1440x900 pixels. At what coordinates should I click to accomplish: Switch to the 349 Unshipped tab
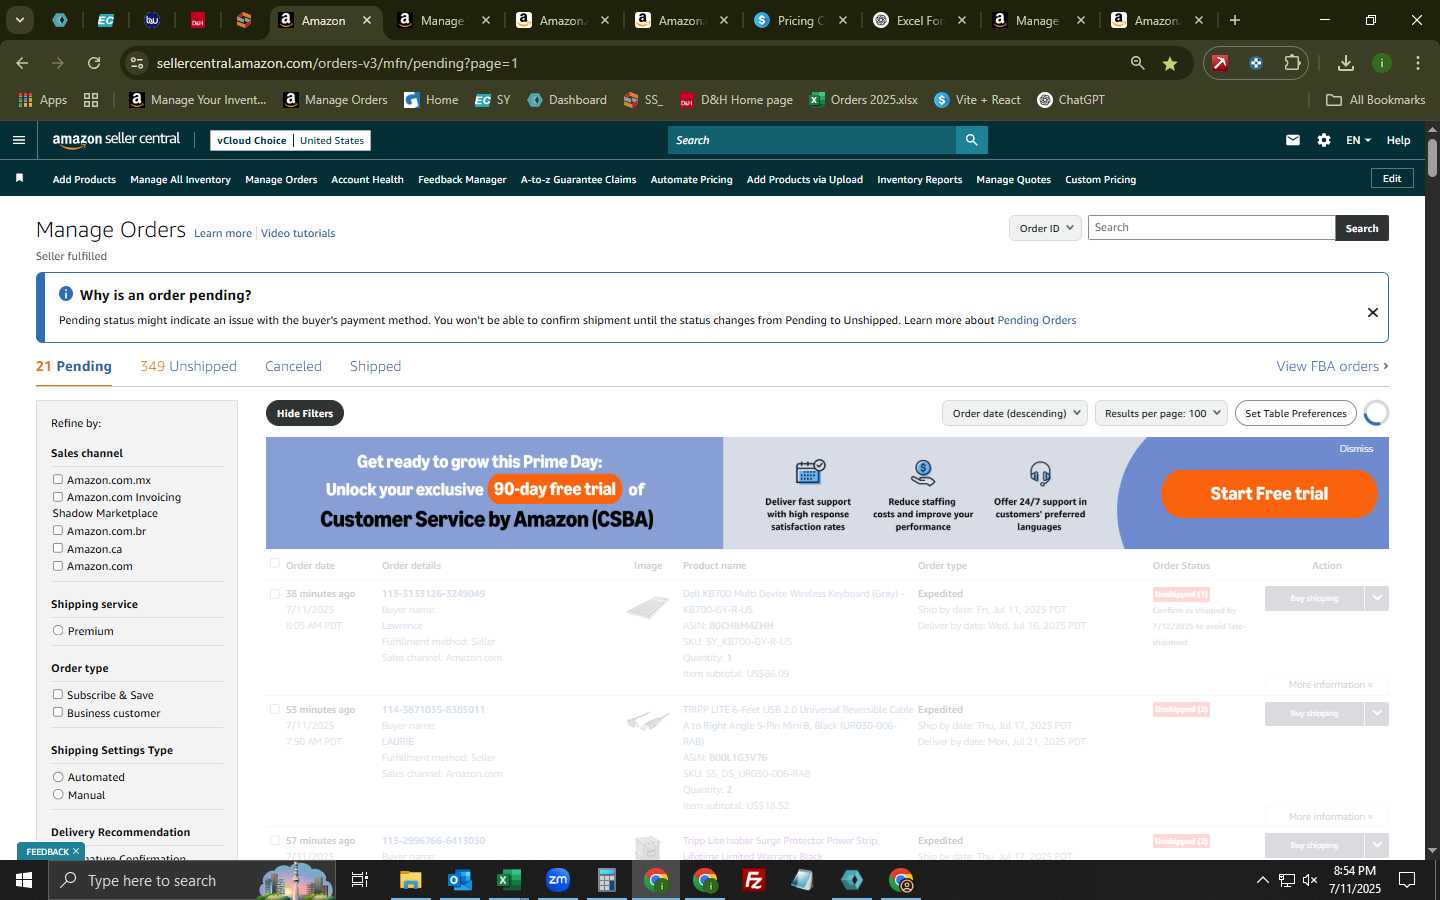(x=188, y=366)
